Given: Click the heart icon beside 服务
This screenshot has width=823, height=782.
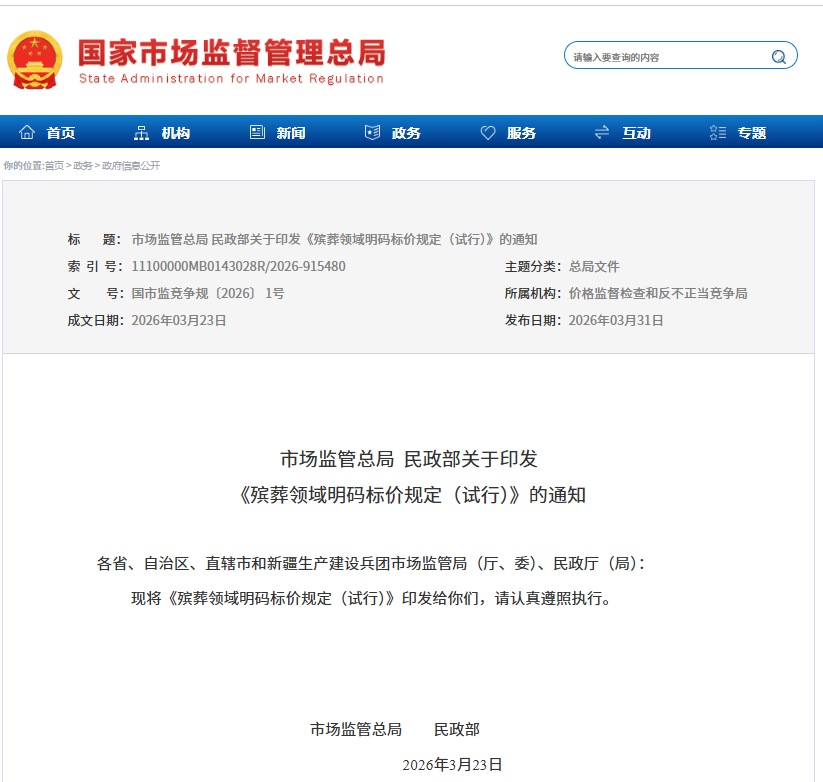Looking at the screenshot, I should [x=488, y=133].
